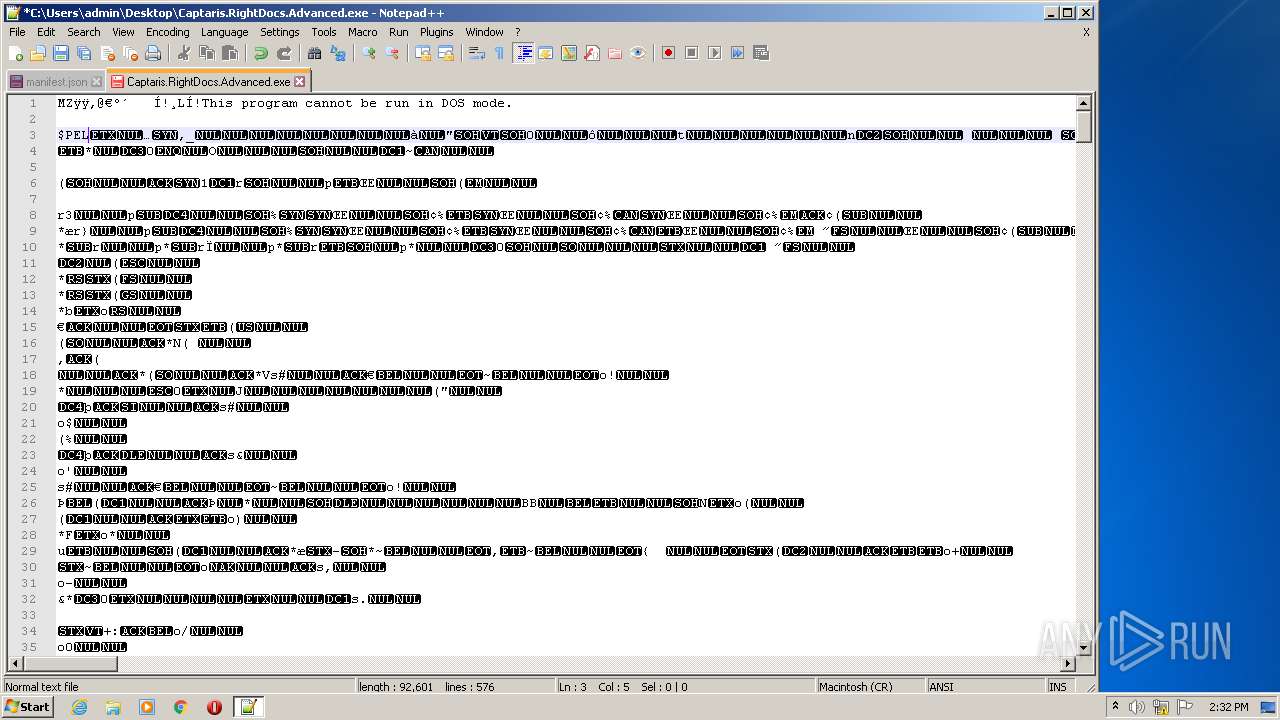Viewport: 1280px width, 720px height.
Task: Open the View menu
Action: (x=123, y=32)
